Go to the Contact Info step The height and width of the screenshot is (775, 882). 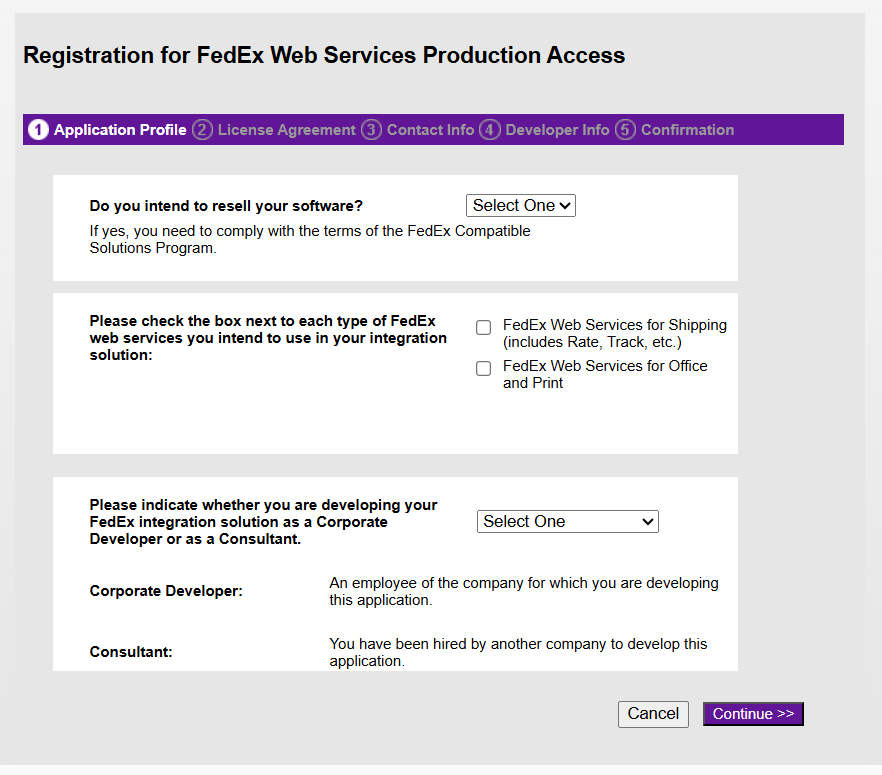coord(430,130)
